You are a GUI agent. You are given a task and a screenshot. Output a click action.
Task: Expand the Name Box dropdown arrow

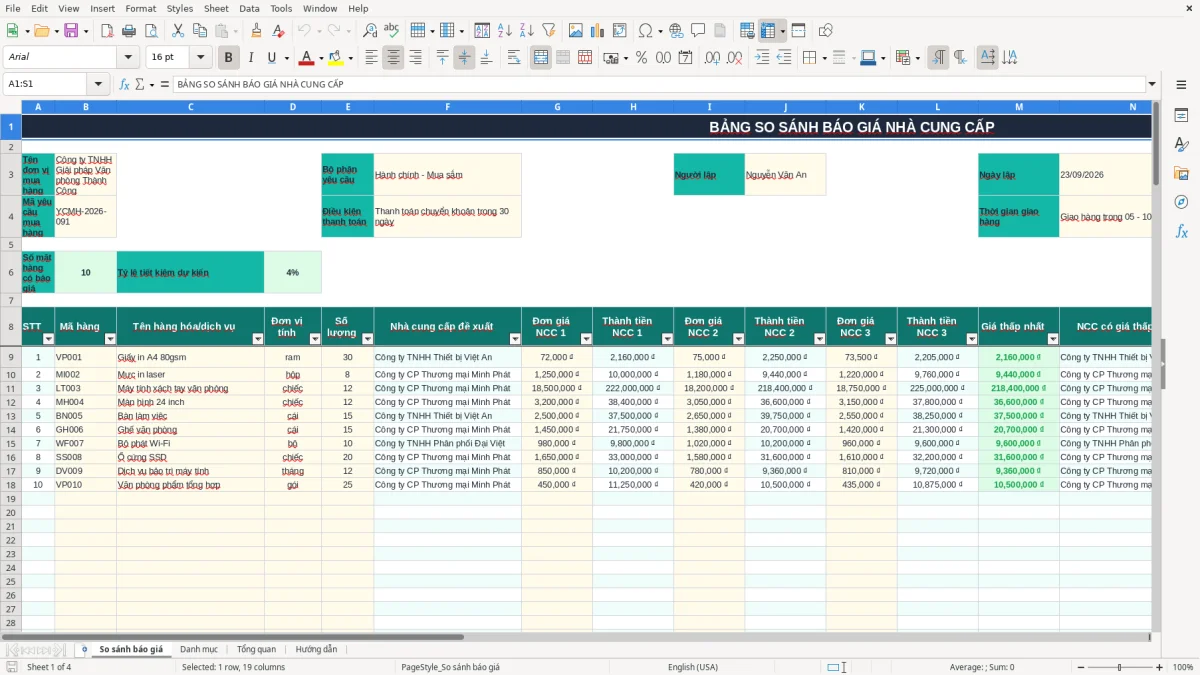98,84
